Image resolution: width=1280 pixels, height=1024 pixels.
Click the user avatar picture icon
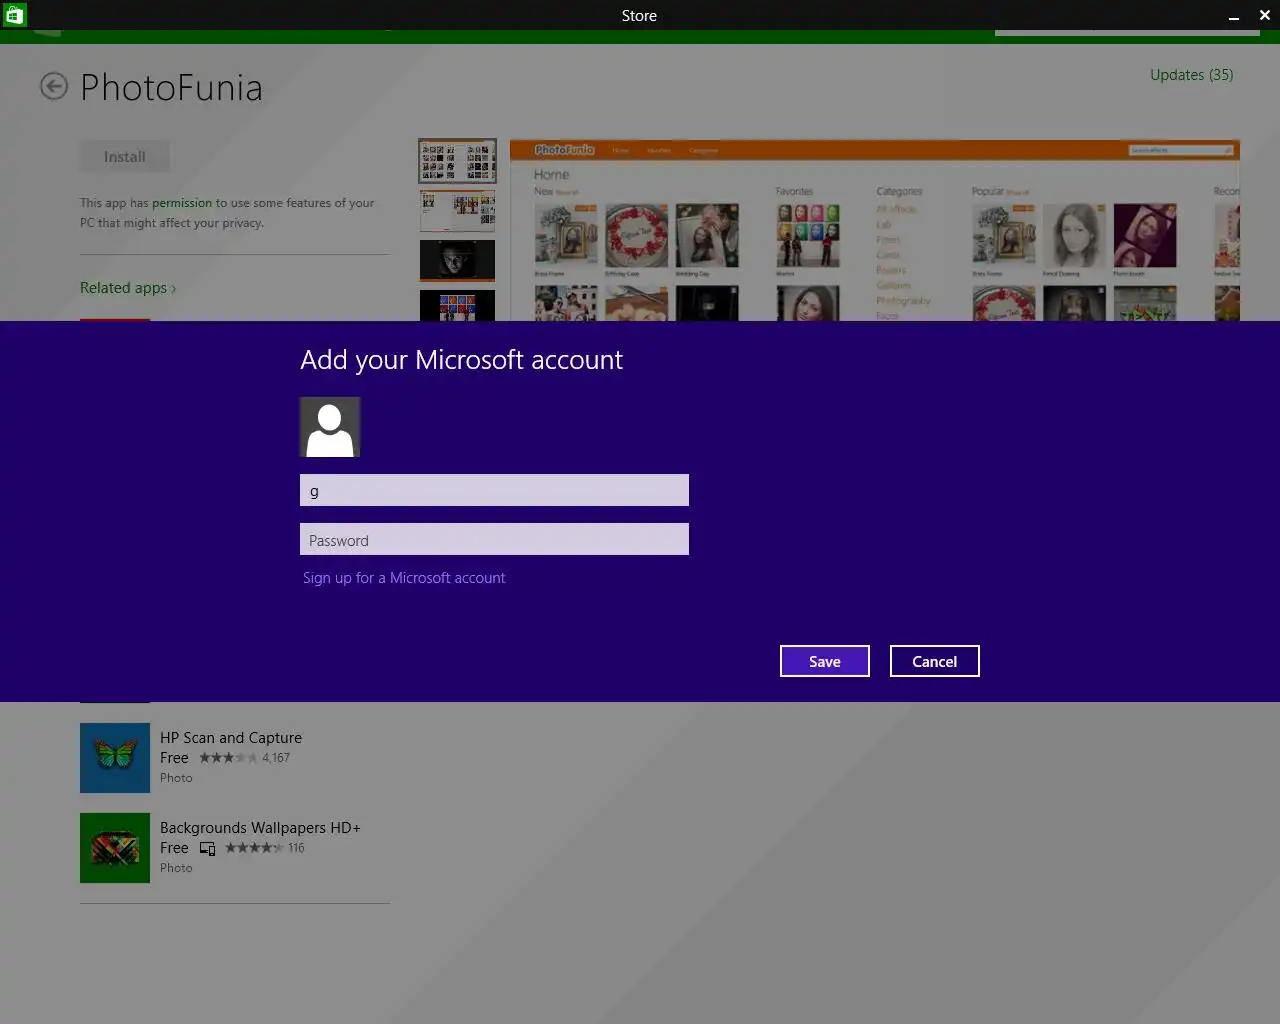(330, 427)
